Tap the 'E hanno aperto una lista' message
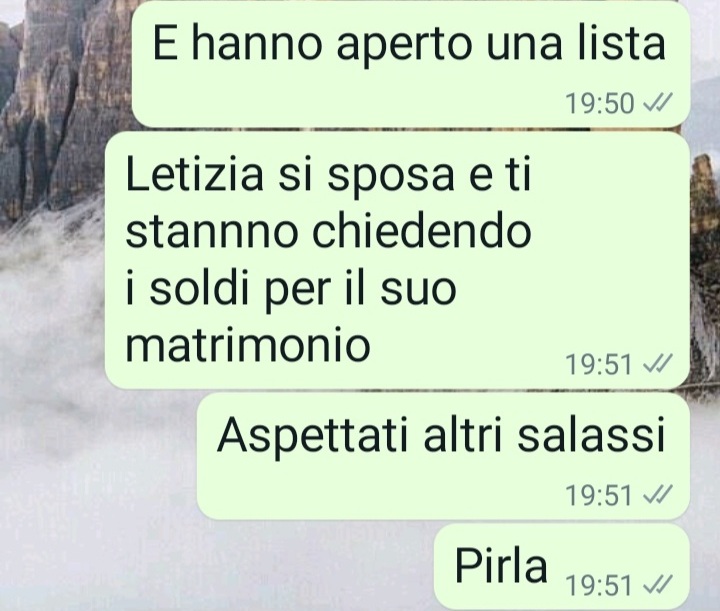Image resolution: width=720 pixels, height=611 pixels. [411, 63]
